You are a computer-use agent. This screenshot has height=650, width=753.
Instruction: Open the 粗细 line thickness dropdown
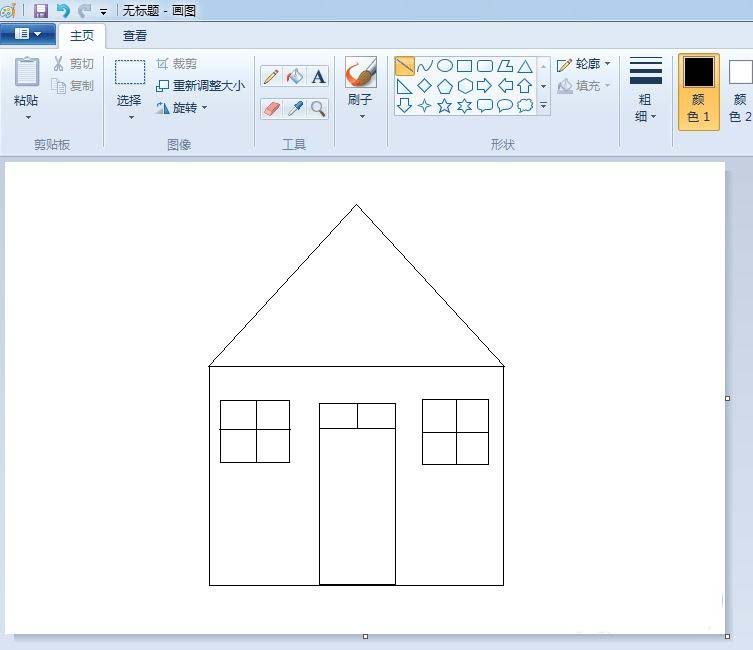click(x=645, y=89)
